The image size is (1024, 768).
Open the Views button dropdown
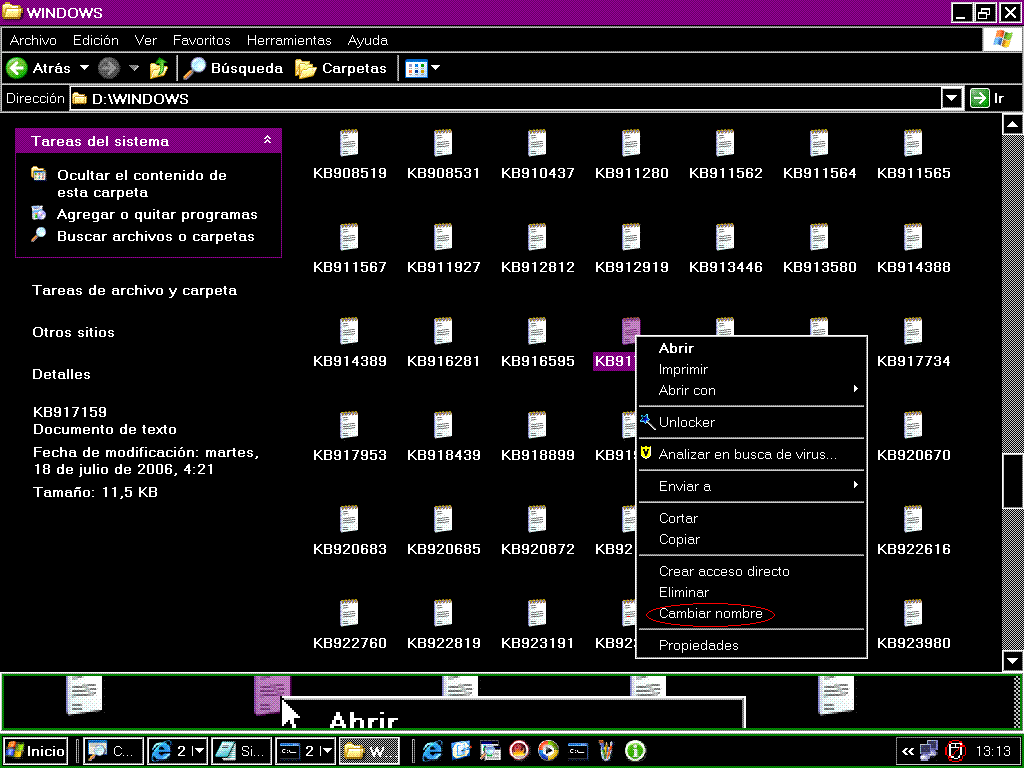[x=436, y=68]
